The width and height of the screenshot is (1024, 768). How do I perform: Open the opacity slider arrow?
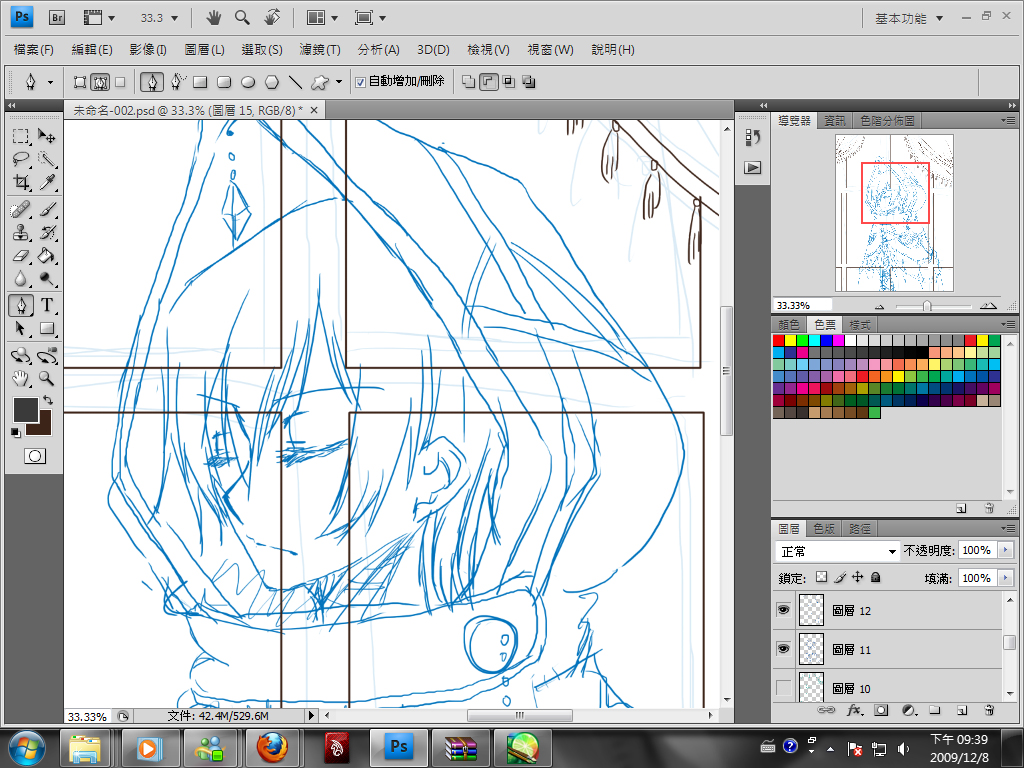(1006, 551)
